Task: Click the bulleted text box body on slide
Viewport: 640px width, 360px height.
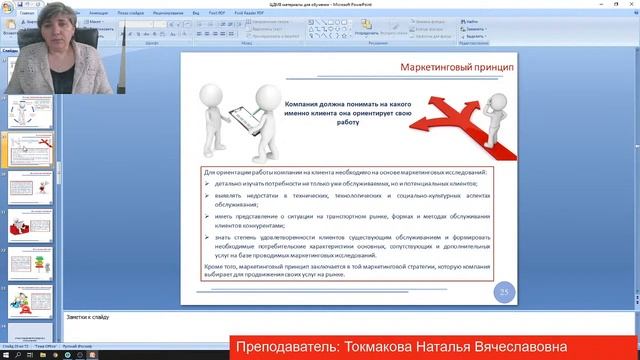Action: click(347, 224)
